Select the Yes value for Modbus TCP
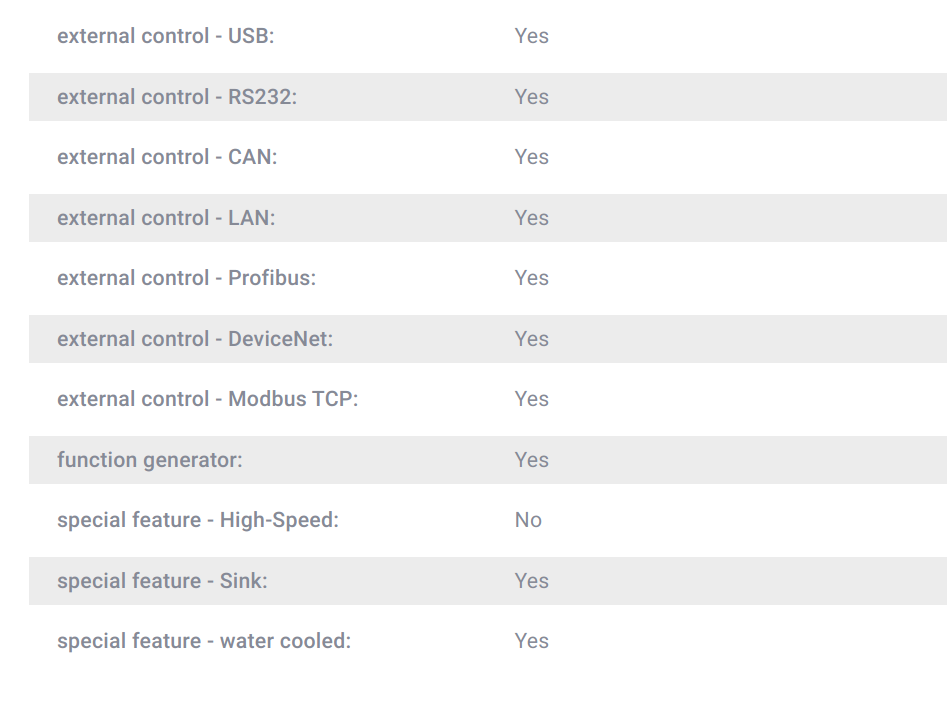947x722 pixels. (531, 399)
